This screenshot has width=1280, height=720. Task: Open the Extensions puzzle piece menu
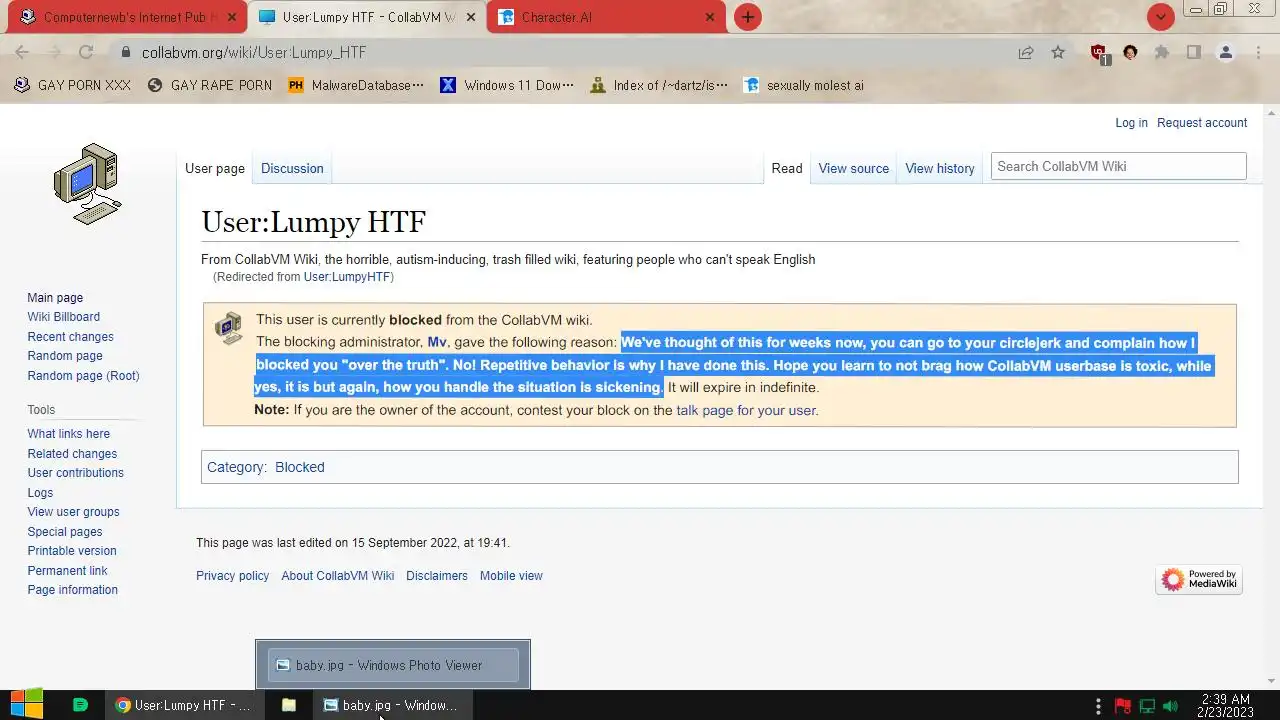[x=1162, y=52]
